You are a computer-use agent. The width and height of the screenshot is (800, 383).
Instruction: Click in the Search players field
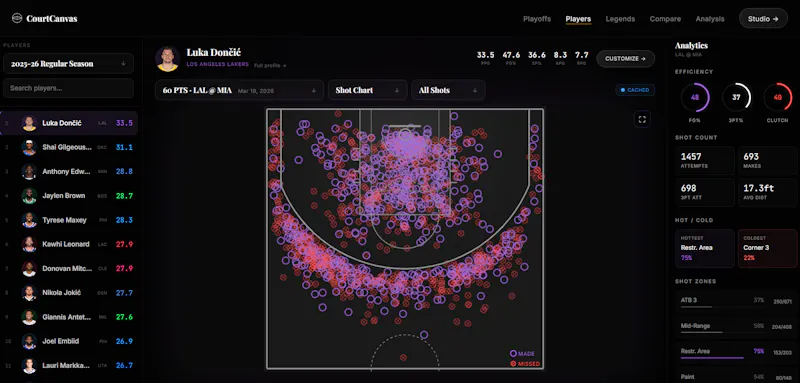pos(68,88)
